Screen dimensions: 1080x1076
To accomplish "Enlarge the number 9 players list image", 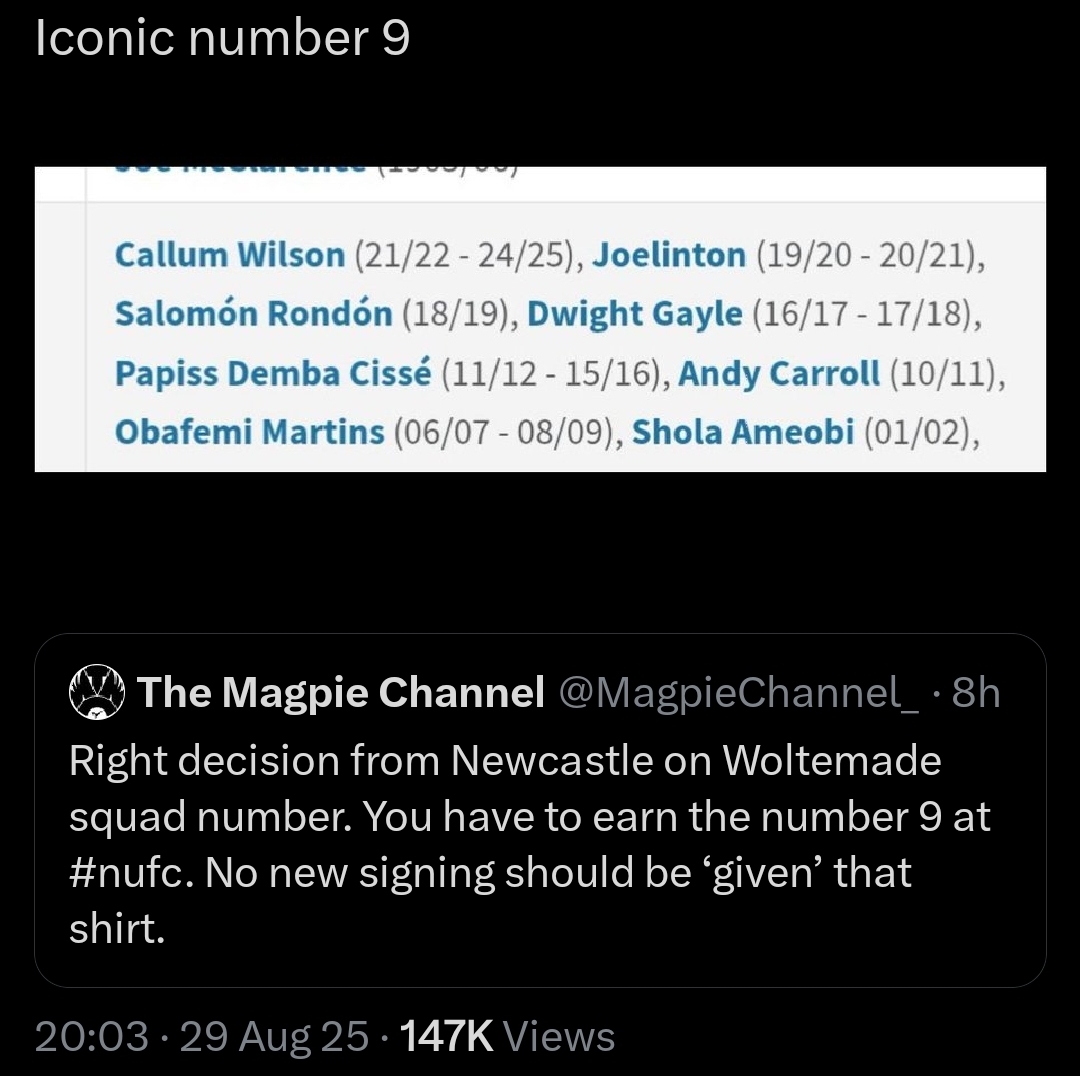I will [540, 319].
